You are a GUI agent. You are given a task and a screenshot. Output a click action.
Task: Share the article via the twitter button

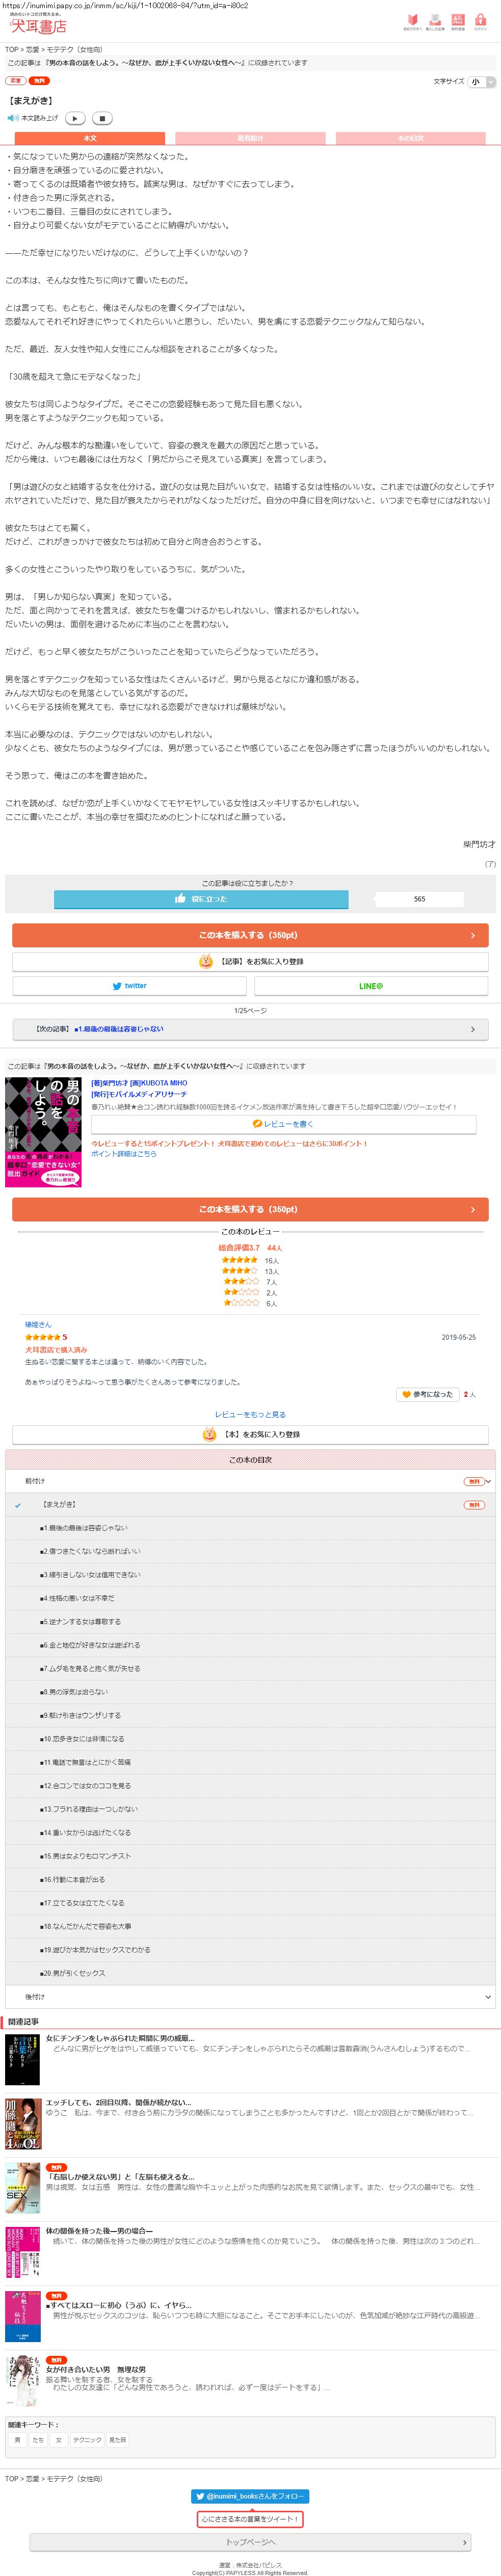point(129,985)
